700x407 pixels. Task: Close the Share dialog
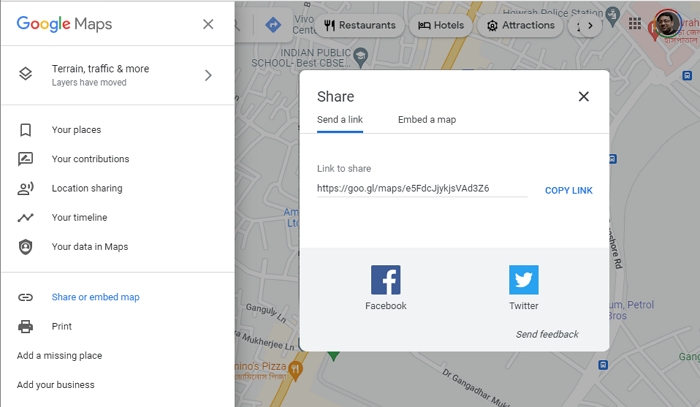[x=583, y=96]
